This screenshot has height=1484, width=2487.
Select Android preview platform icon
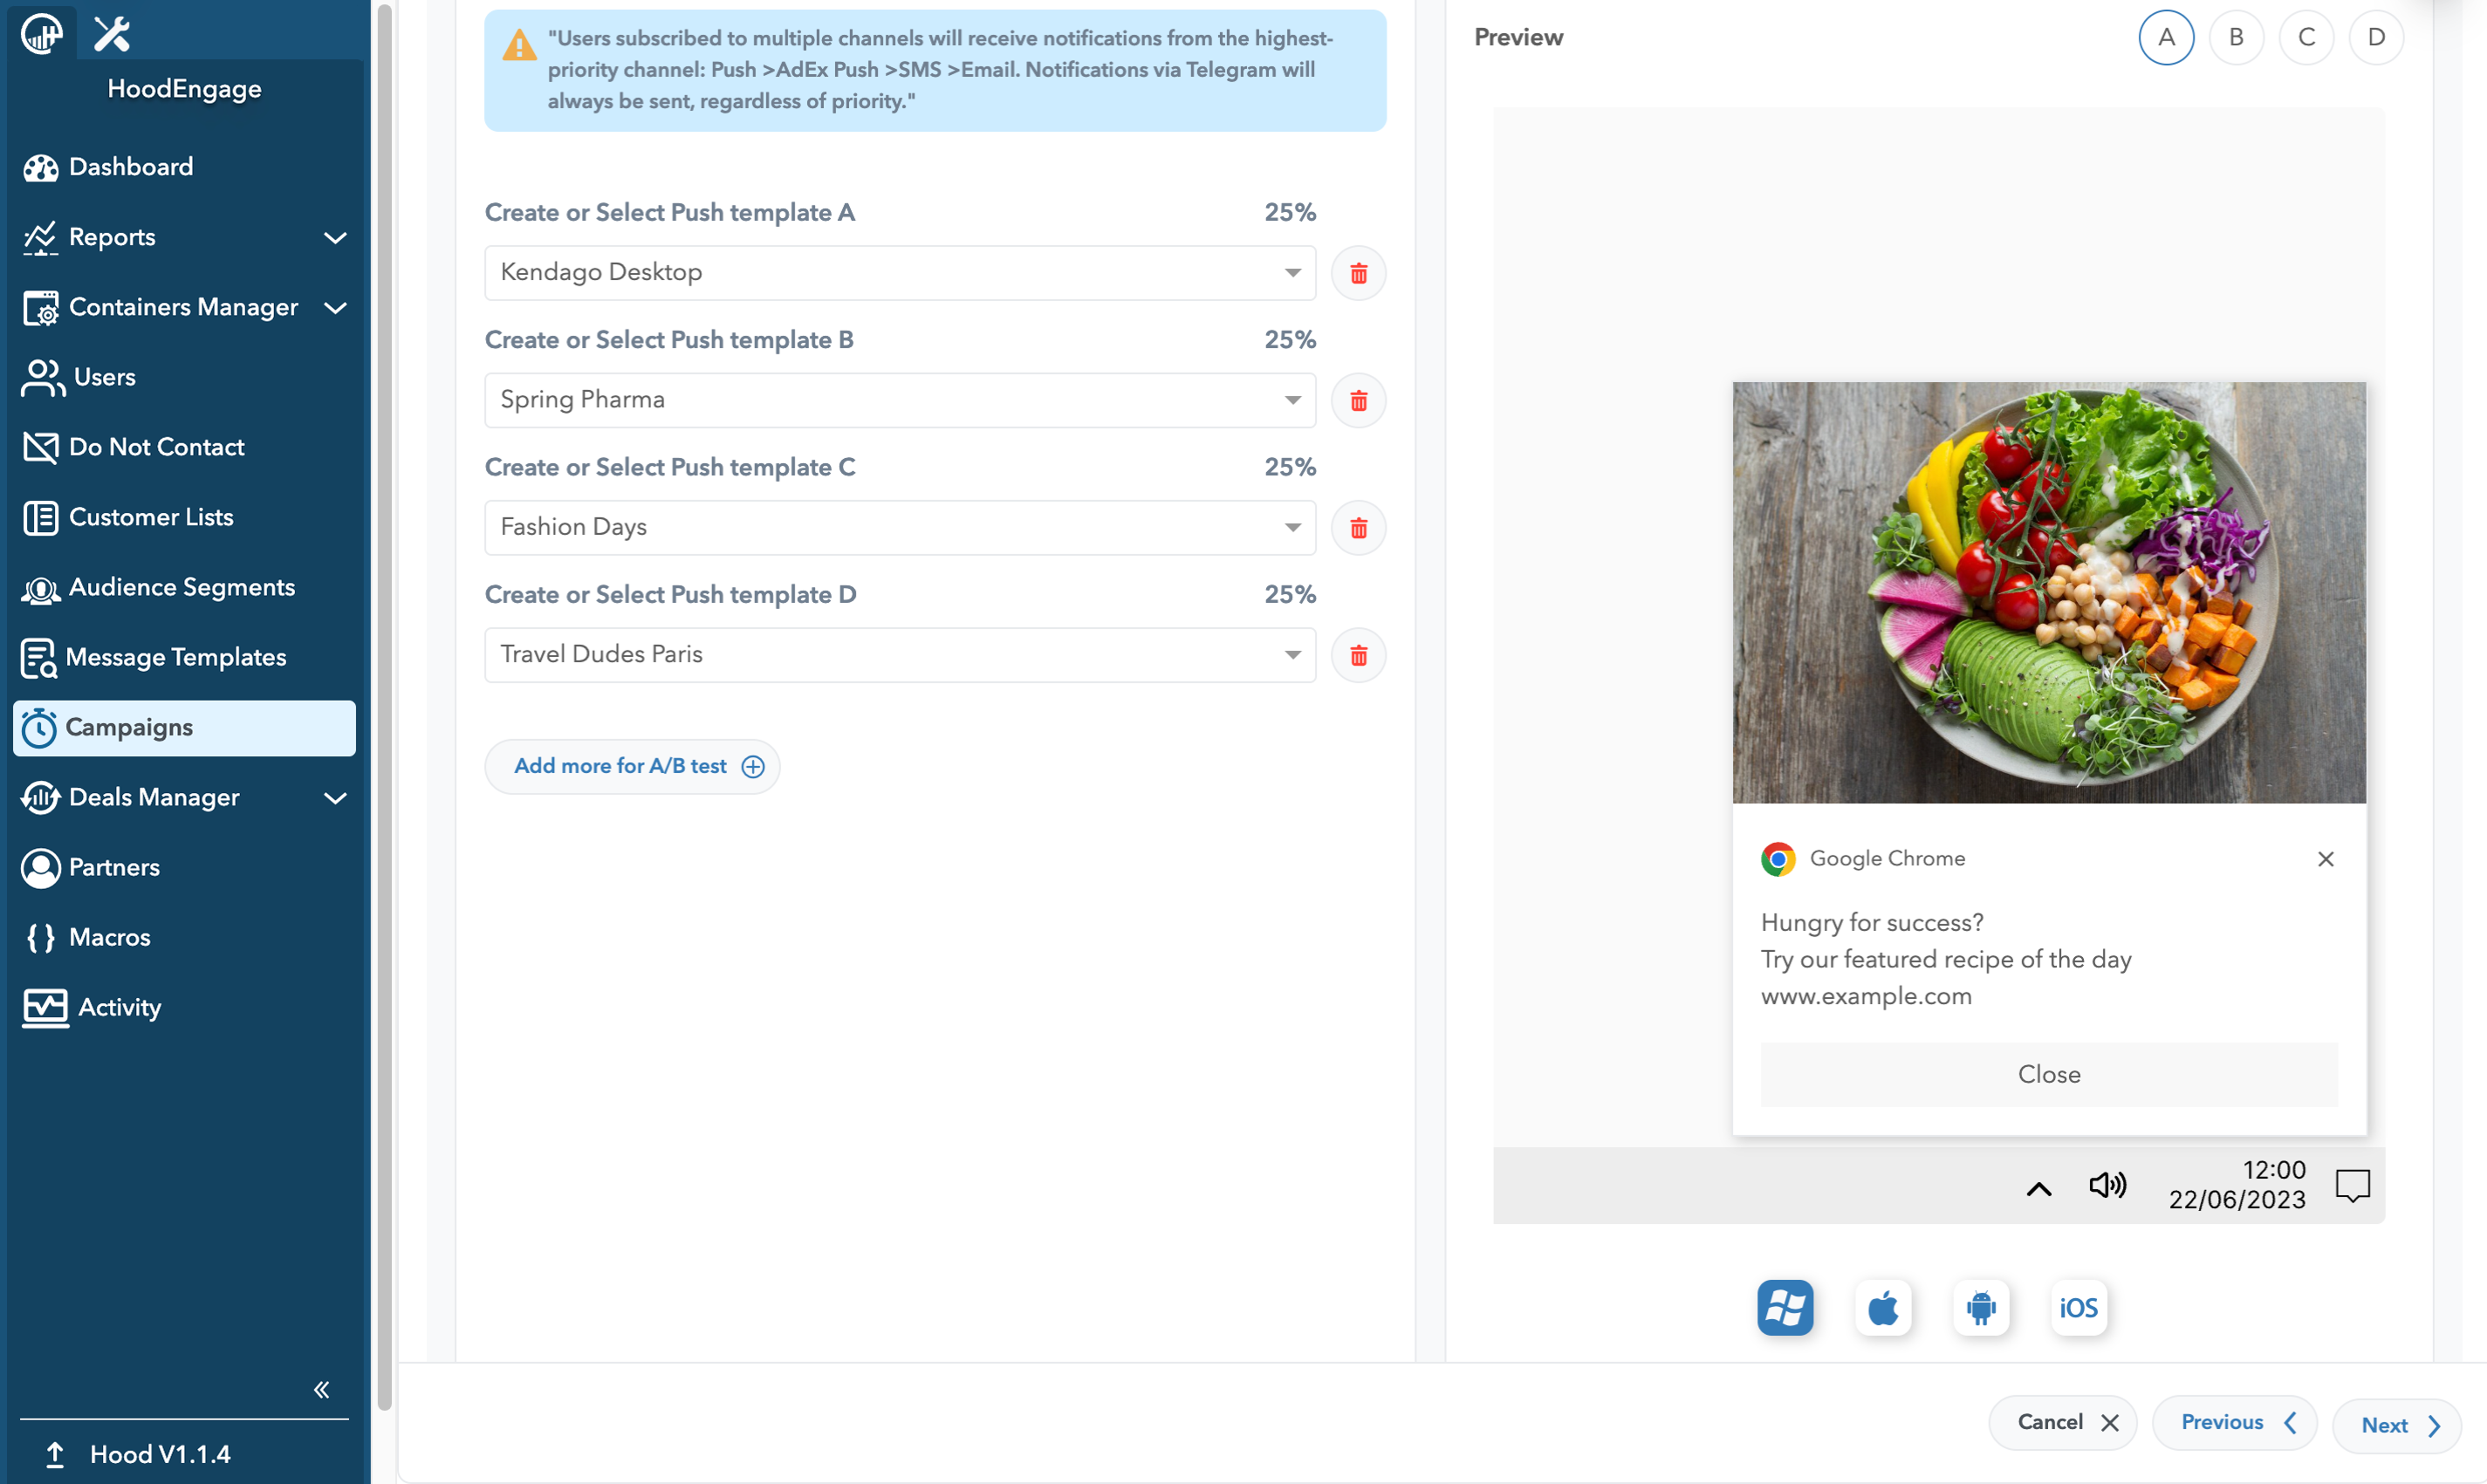(1980, 1307)
